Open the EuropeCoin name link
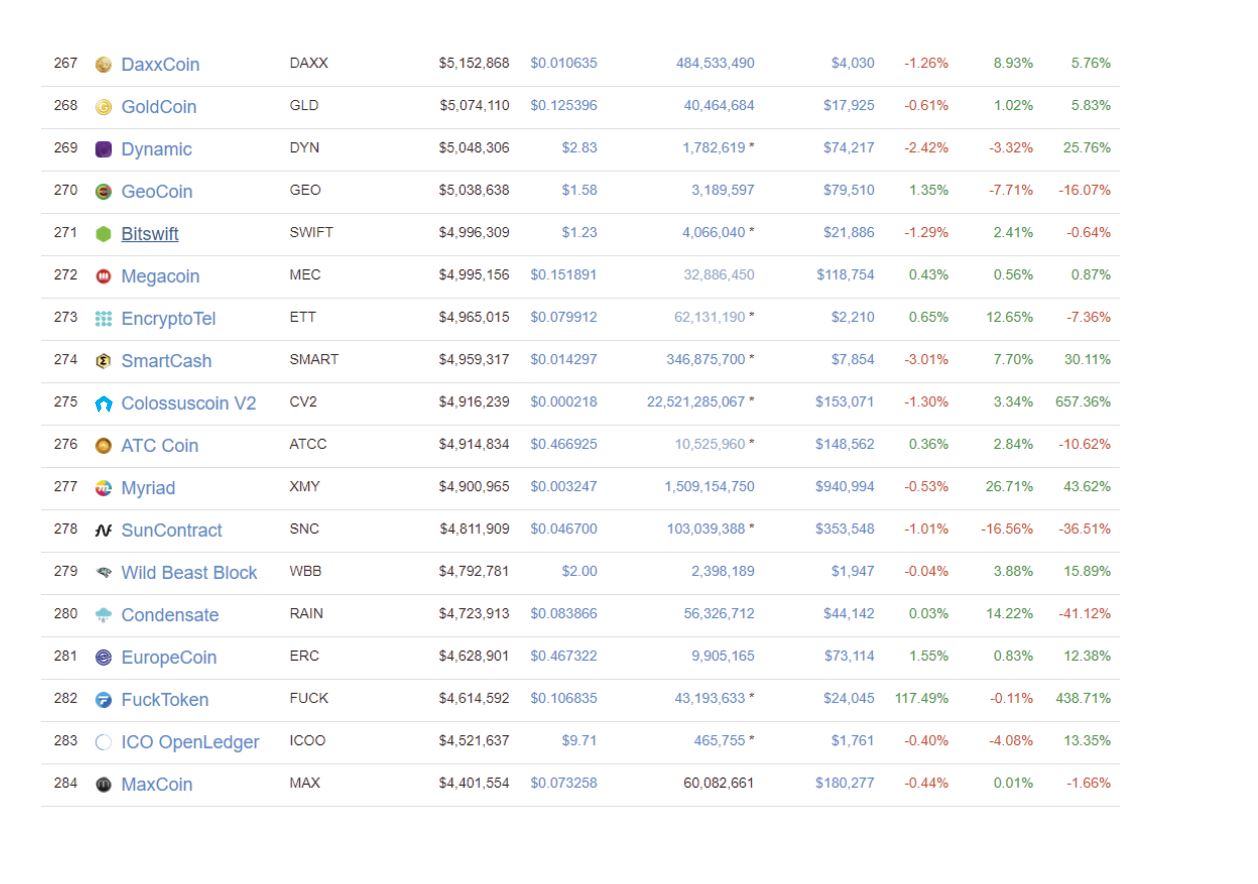1258x884 pixels. (x=169, y=657)
